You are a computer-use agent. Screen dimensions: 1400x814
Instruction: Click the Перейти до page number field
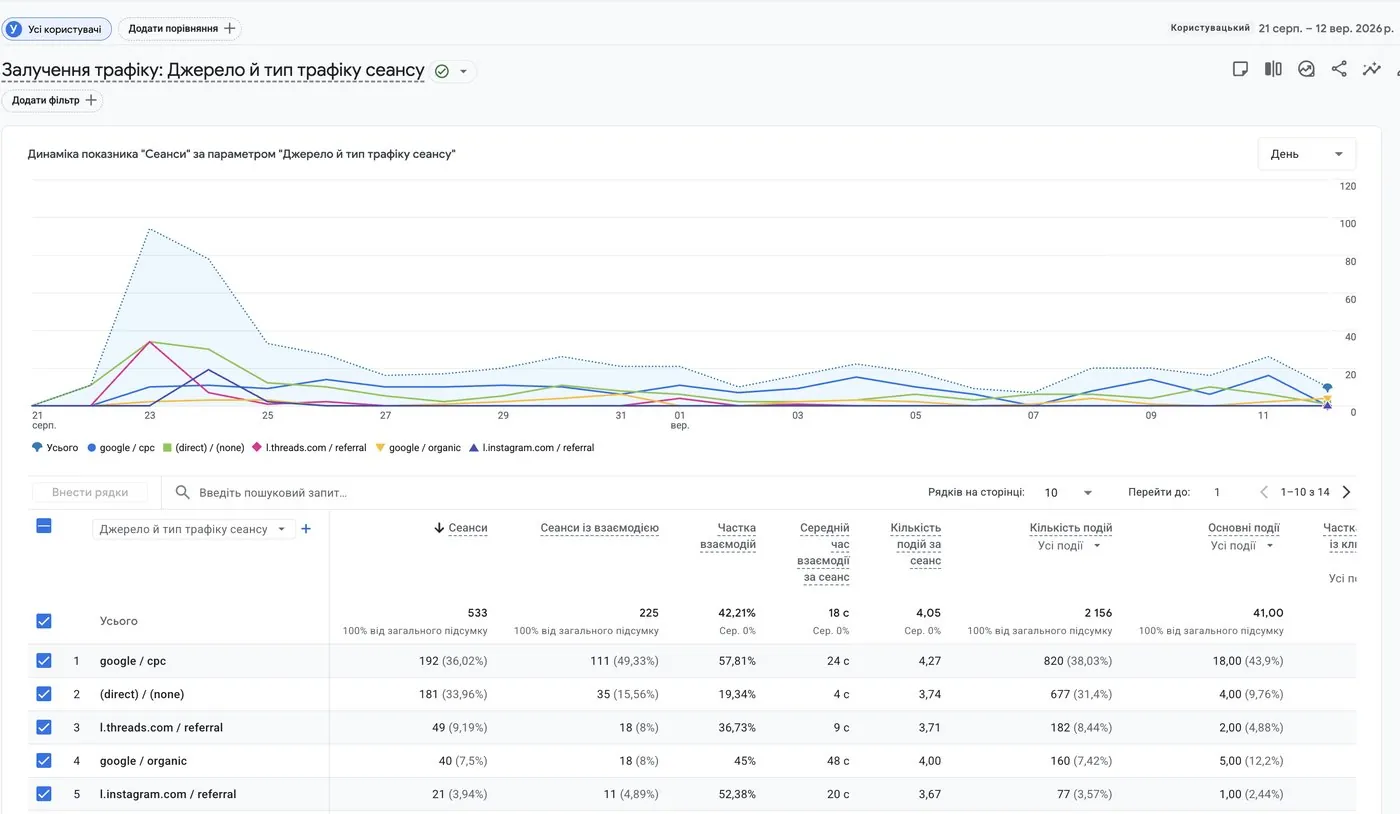click(x=1217, y=492)
